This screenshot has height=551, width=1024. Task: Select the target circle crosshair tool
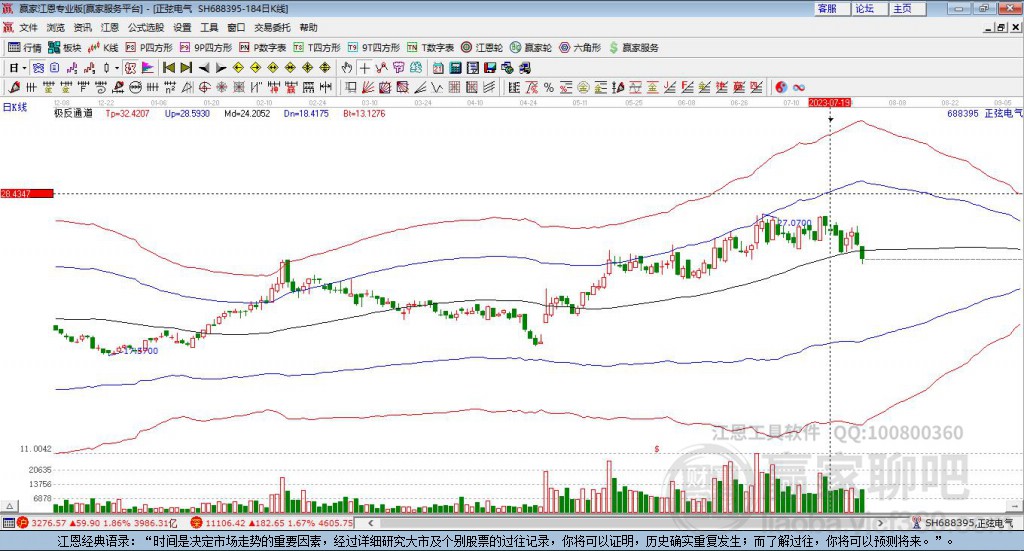[204, 87]
